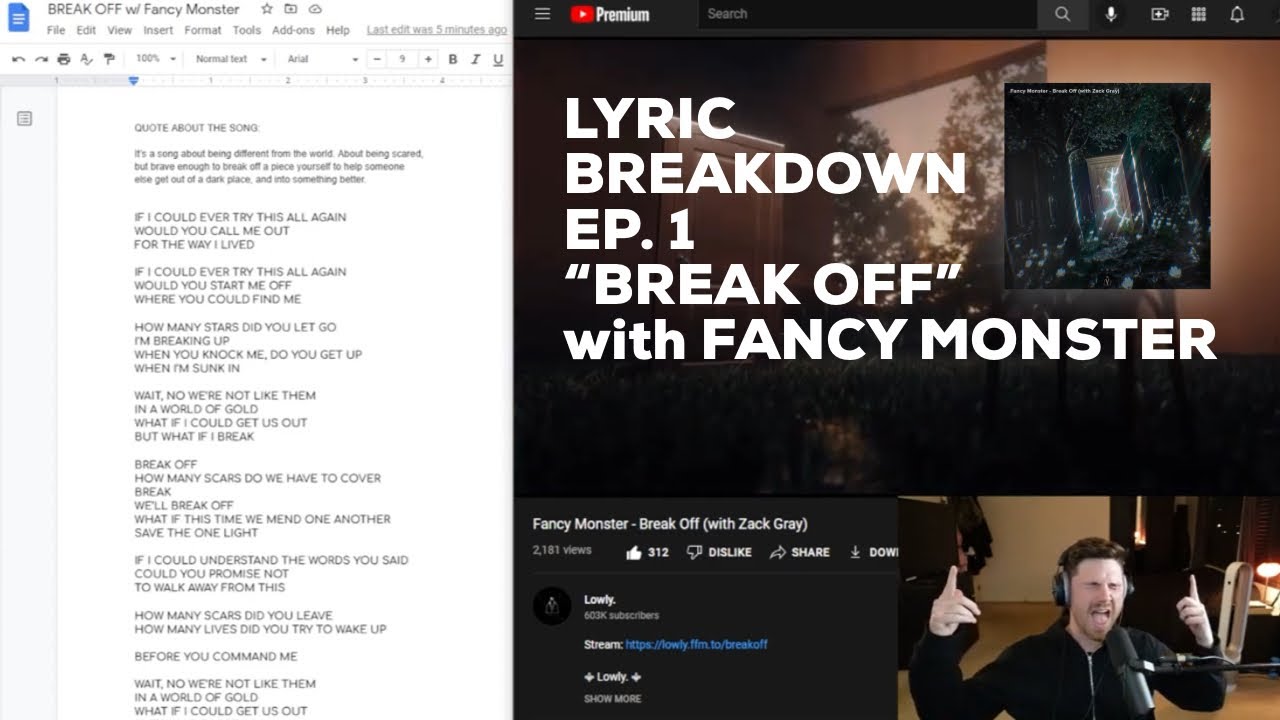Expand description with SHOW MORE
The width and height of the screenshot is (1280, 720).
point(613,699)
